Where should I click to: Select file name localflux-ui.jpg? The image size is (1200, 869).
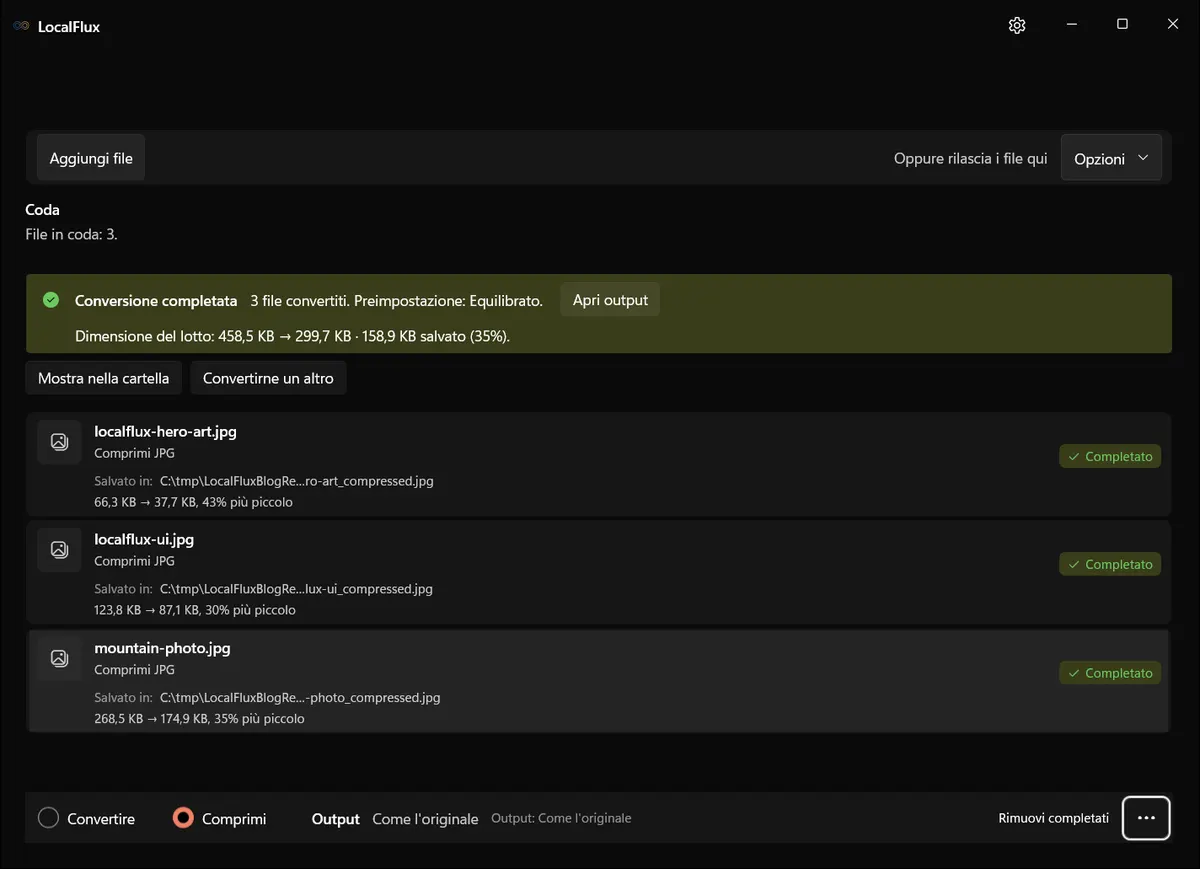click(144, 539)
